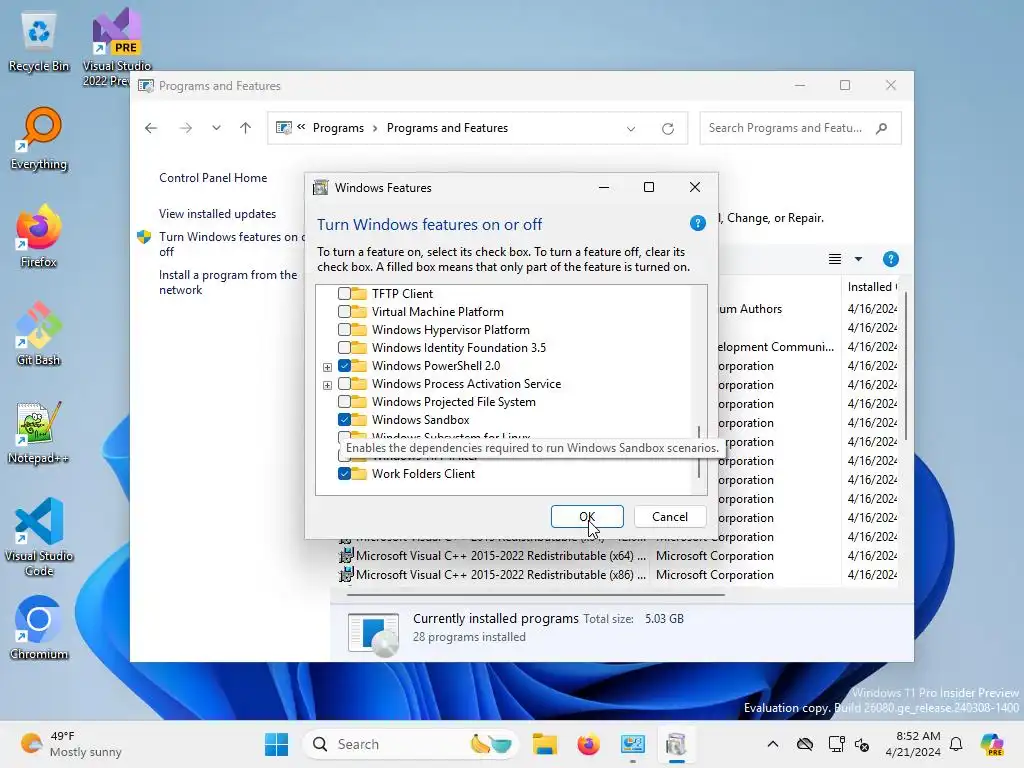Click the Windows Start button

tap(276, 744)
